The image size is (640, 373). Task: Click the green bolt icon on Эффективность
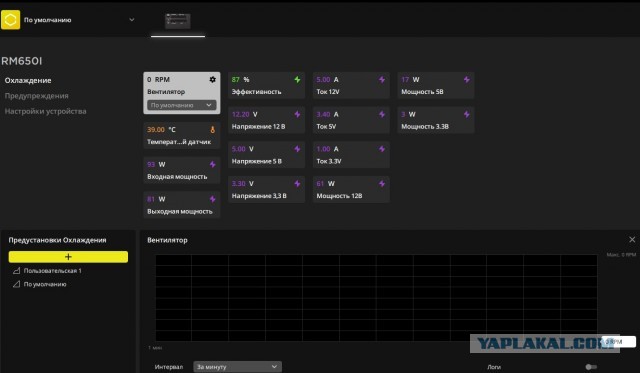click(297, 80)
